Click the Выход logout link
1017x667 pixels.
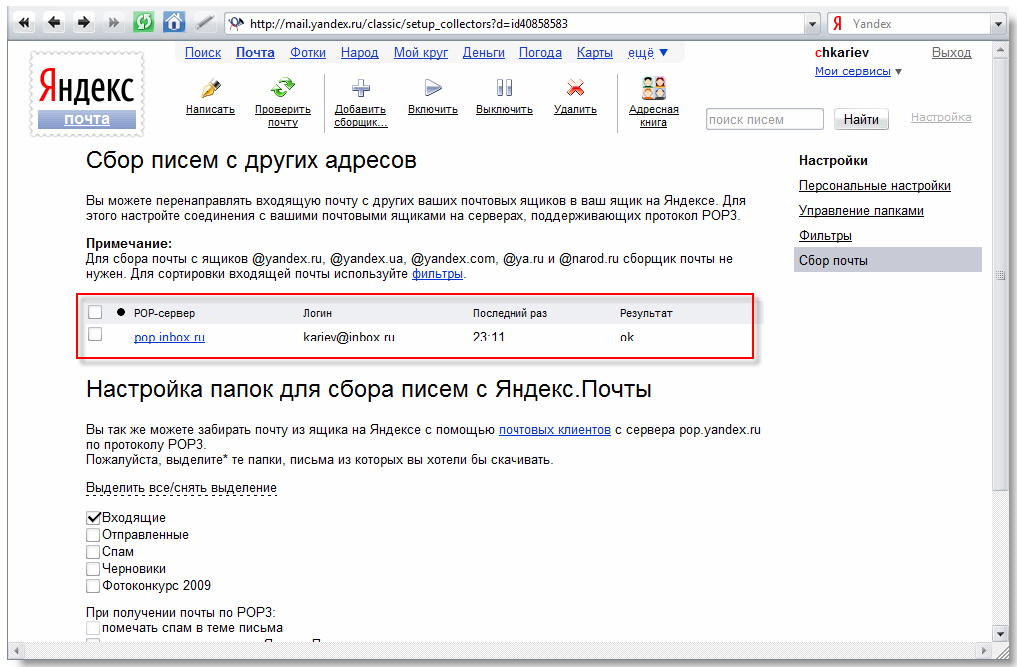coord(951,53)
